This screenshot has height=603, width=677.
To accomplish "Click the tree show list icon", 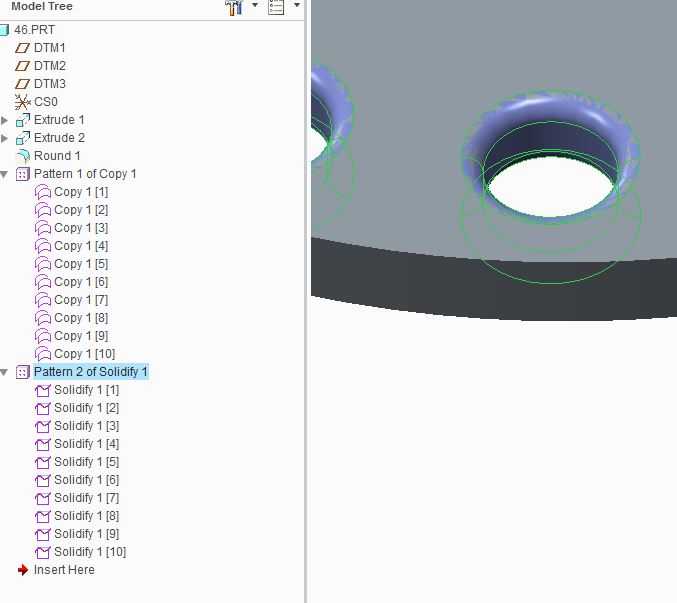I will coord(276,6).
